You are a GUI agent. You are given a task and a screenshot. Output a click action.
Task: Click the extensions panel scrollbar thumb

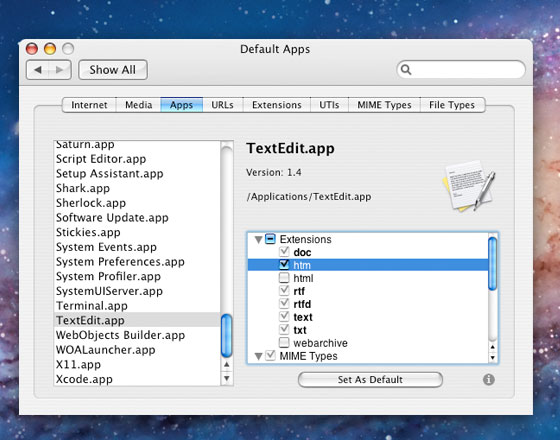pos(492,264)
